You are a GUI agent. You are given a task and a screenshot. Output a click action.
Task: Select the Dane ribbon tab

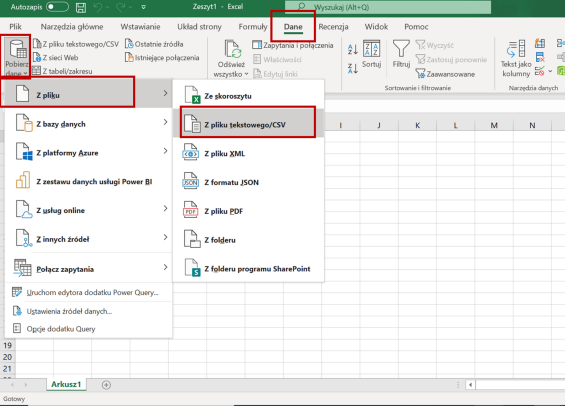coord(293,27)
